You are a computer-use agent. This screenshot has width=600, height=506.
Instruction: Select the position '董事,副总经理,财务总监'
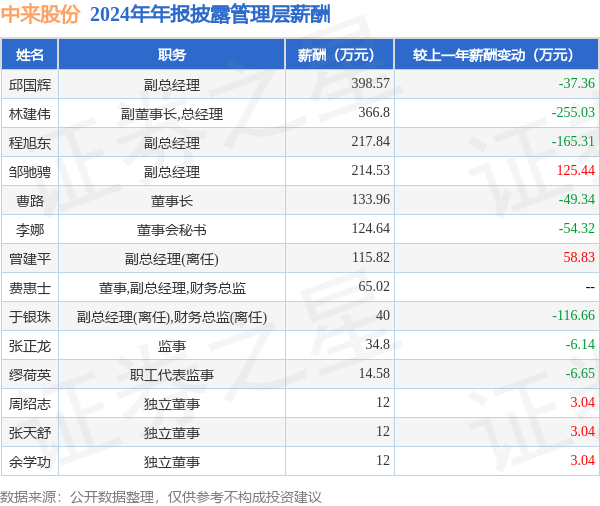tap(172, 288)
